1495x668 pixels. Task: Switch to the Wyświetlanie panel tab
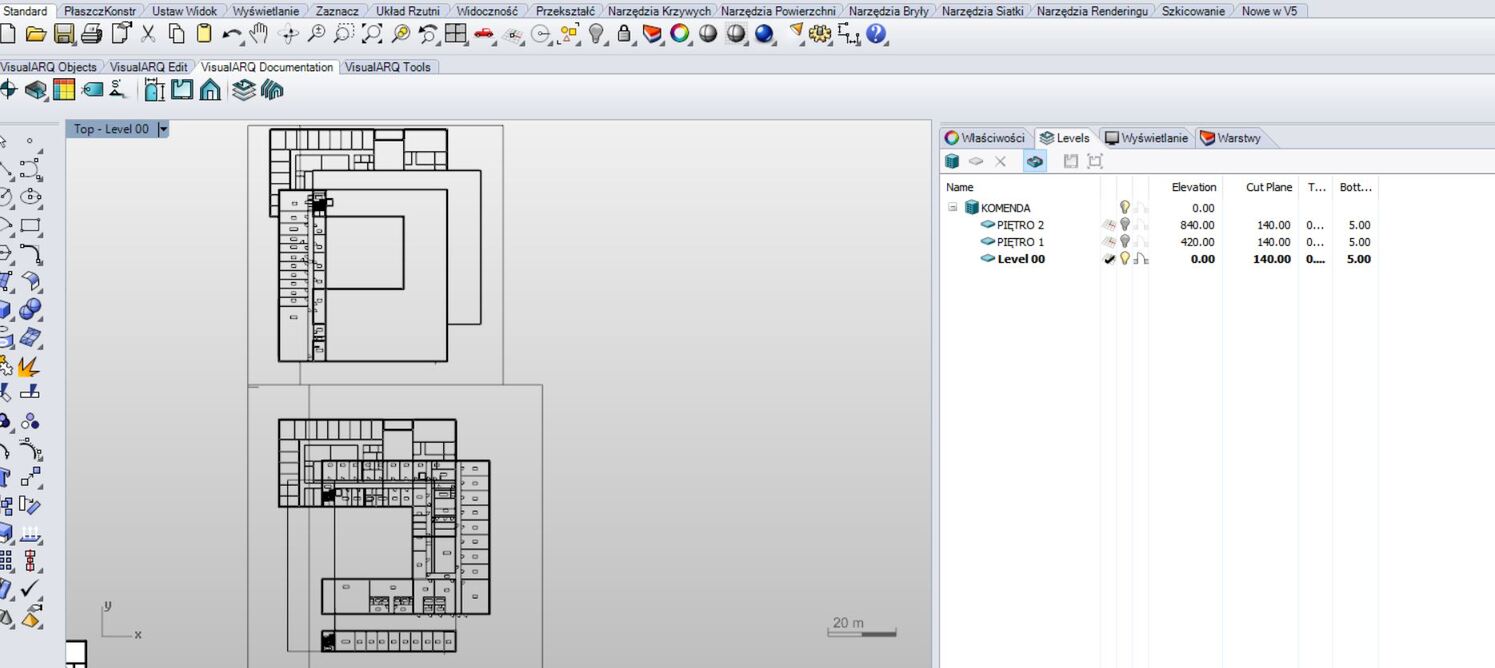1146,138
